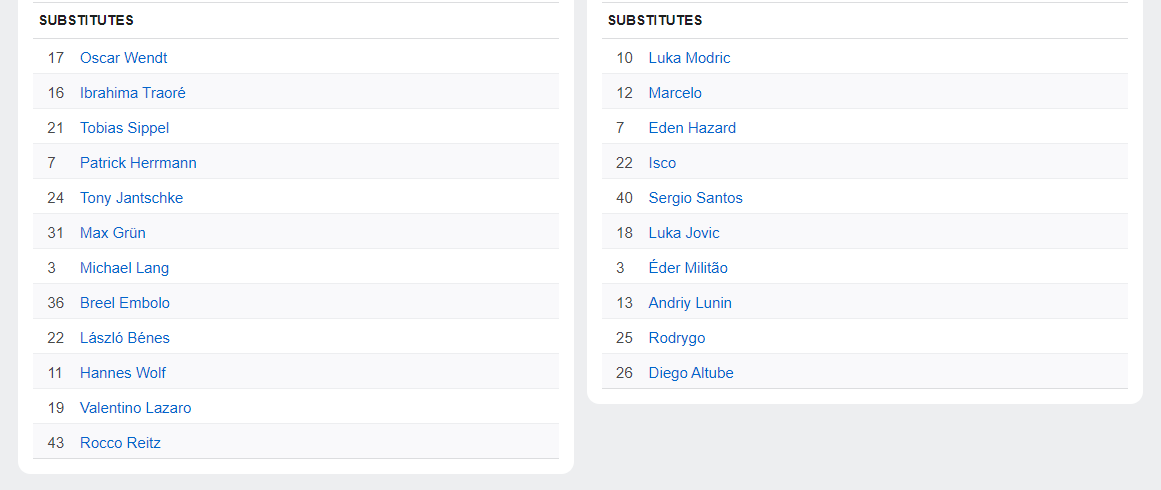Click Ibrahima Traoré in substitutes
This screenshot has height=490, width=1161.
(132, 93)
